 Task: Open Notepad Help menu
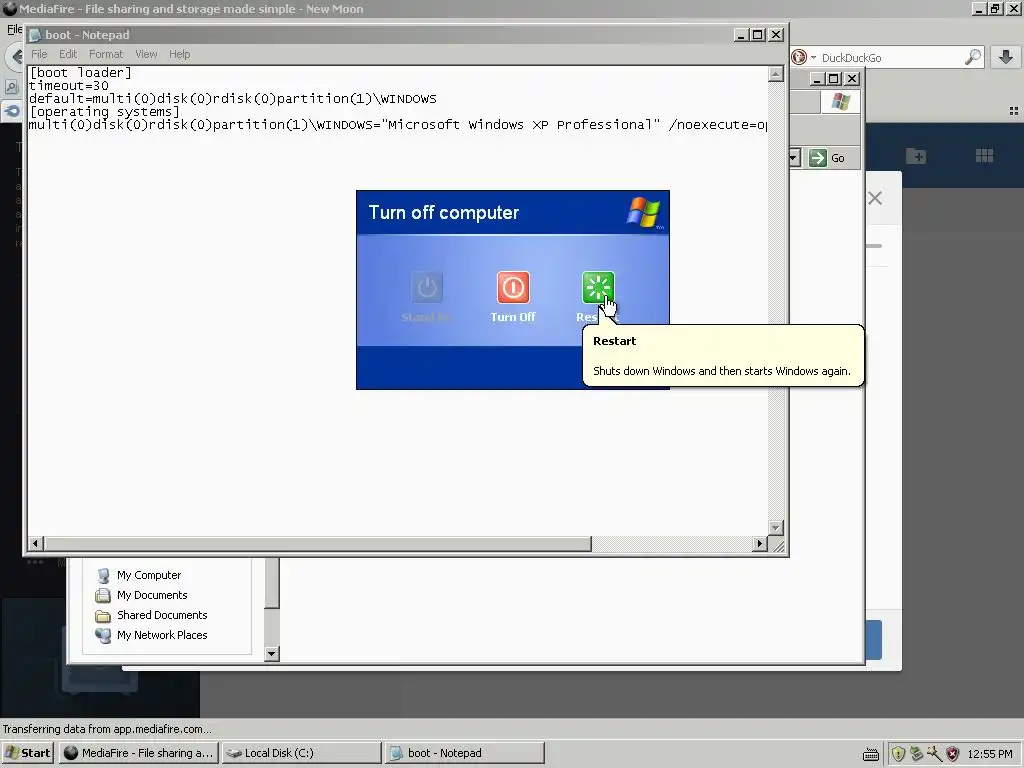pos(180,54)
